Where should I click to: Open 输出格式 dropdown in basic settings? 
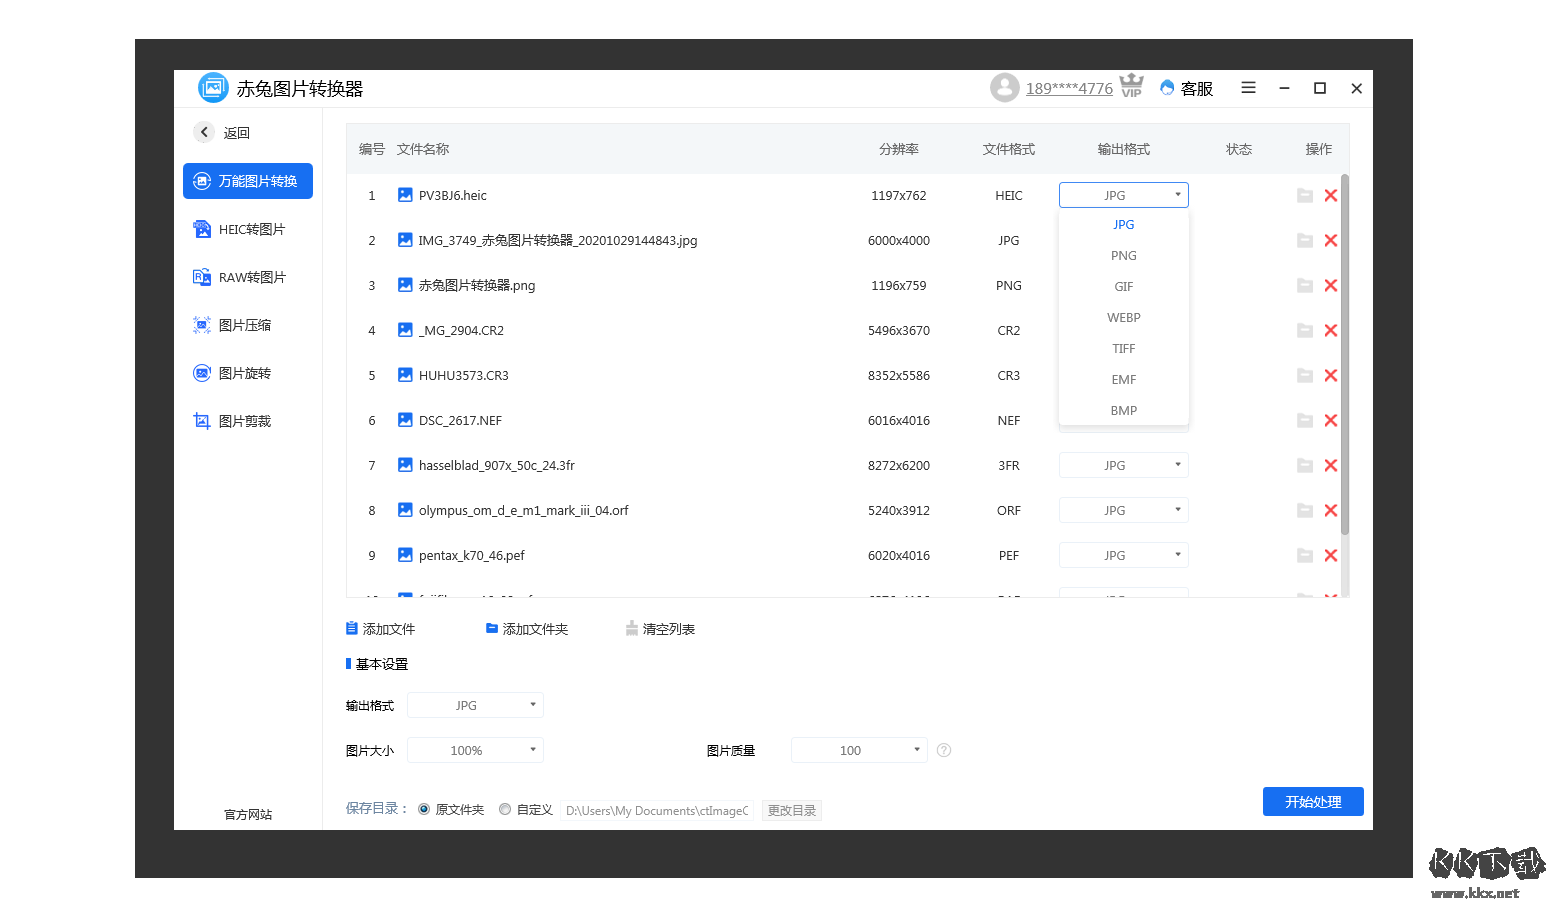(x=475, y=705)
